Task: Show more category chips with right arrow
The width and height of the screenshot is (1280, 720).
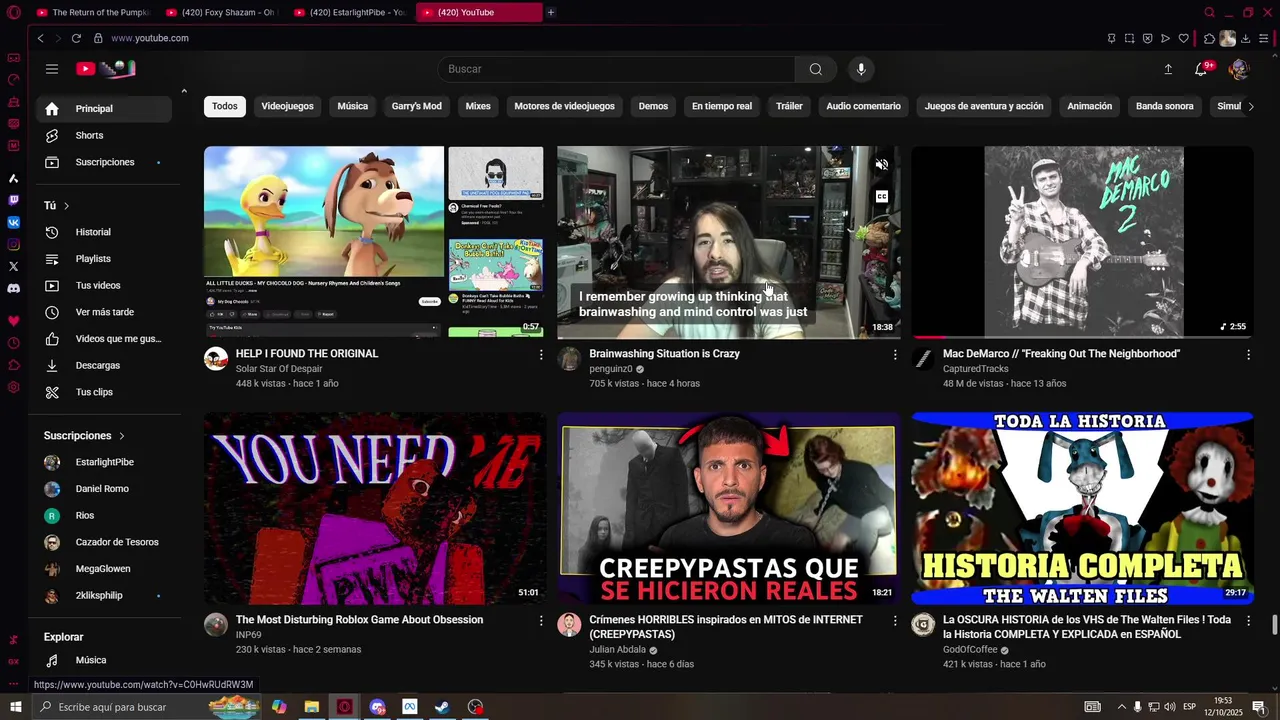Action: click(1250, 106)
